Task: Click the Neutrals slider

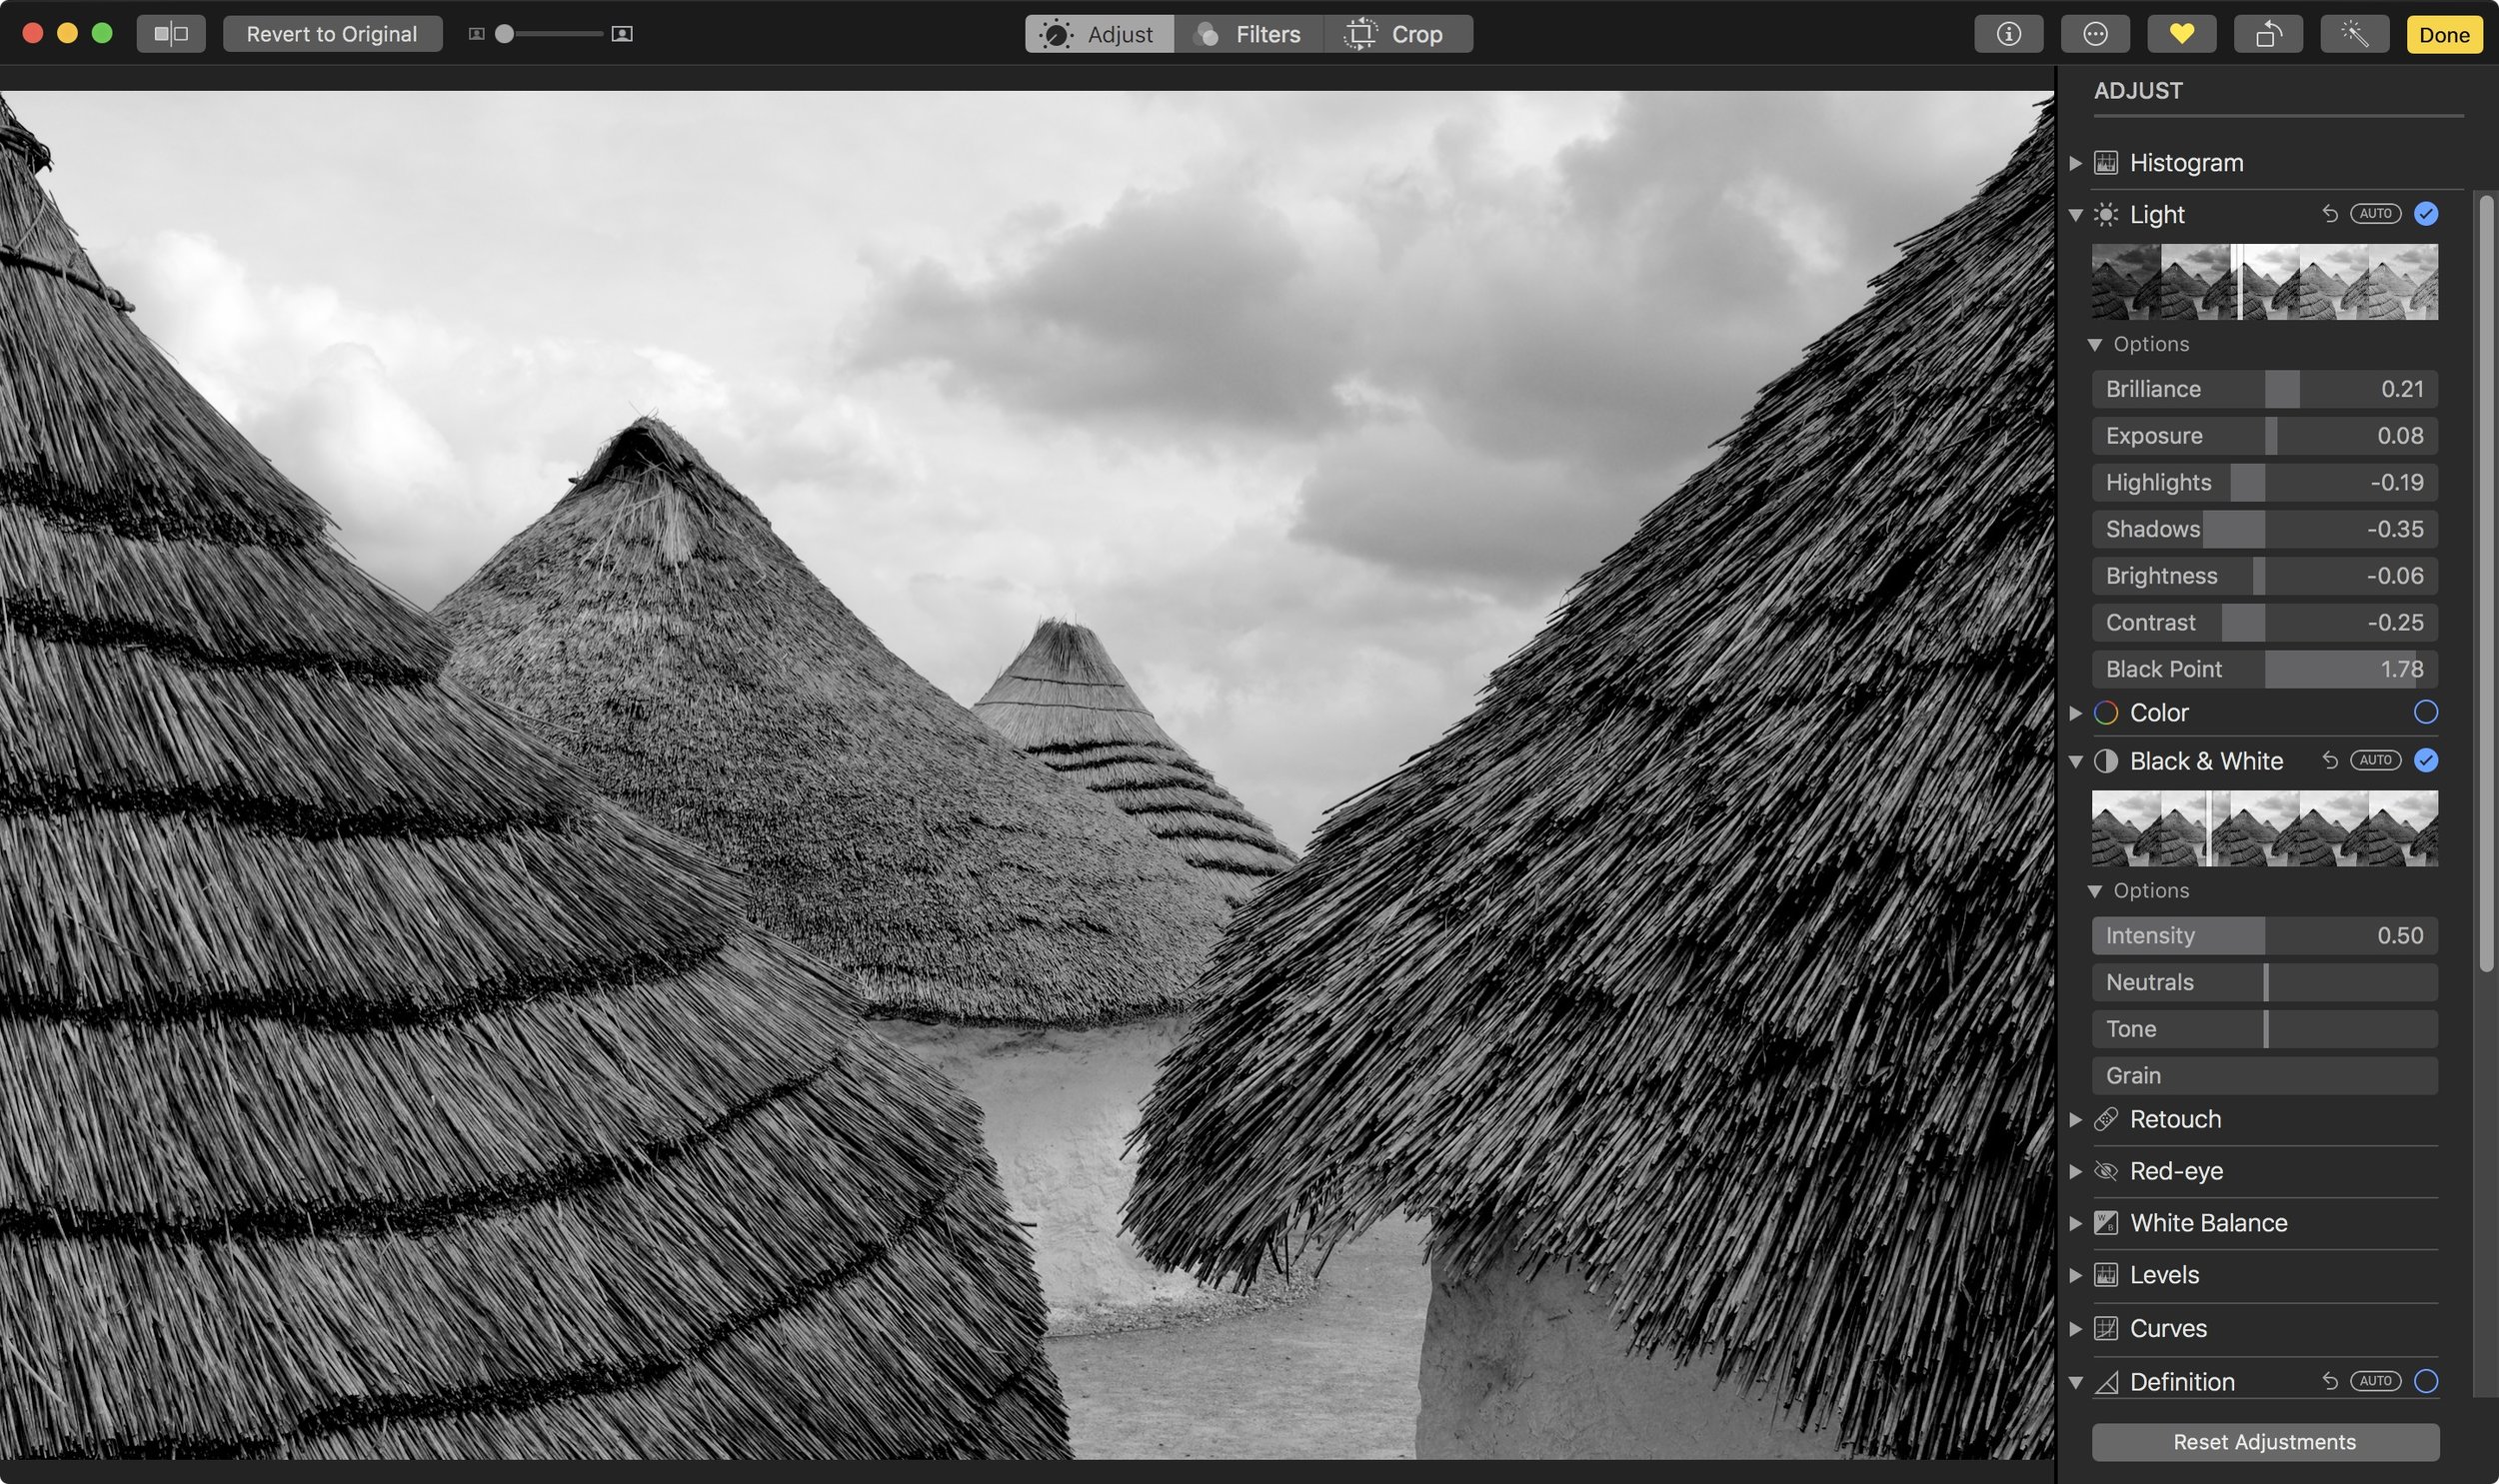Action: click(2265, 983)
